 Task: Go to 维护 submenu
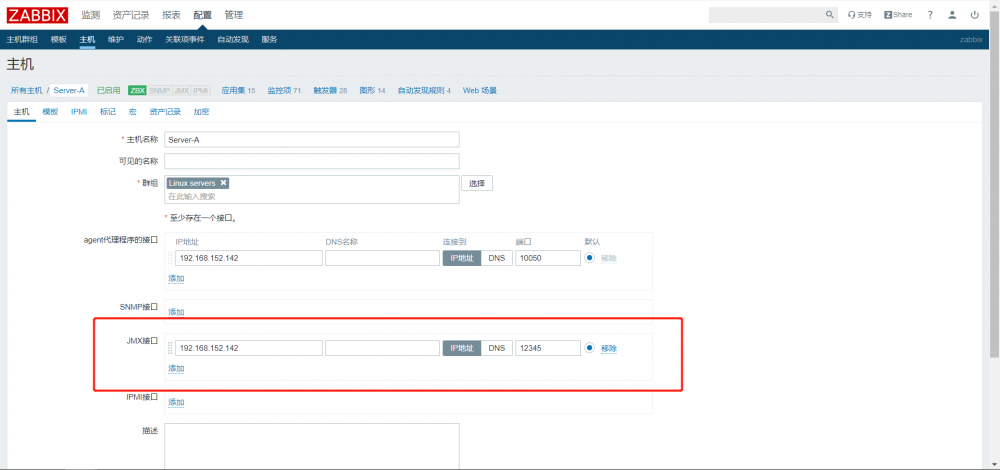[x=115, y=40]
